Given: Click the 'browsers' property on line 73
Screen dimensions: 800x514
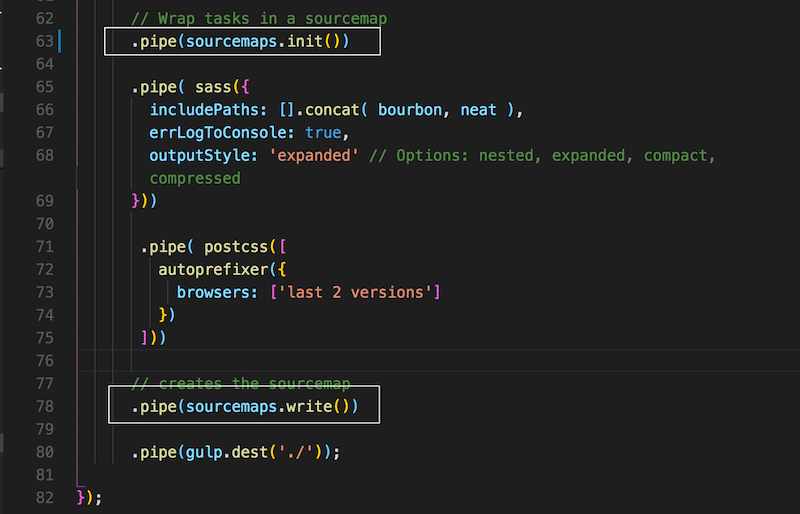Looking at the screenshot, I should [x=213, y=293].
